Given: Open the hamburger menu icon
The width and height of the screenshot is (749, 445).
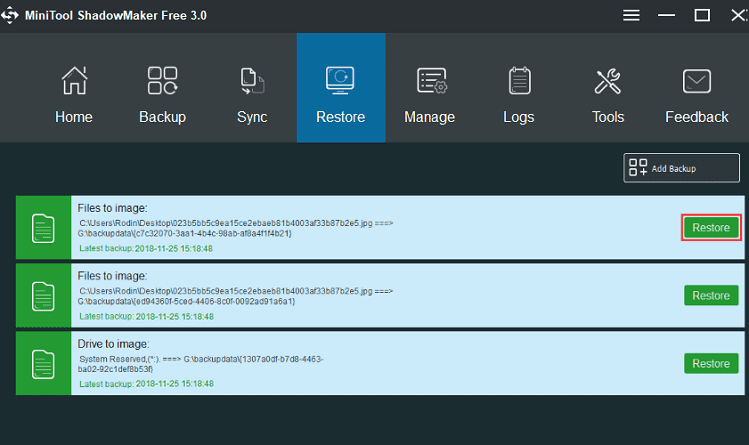Looking at the screenshot, I should (631, 15).
